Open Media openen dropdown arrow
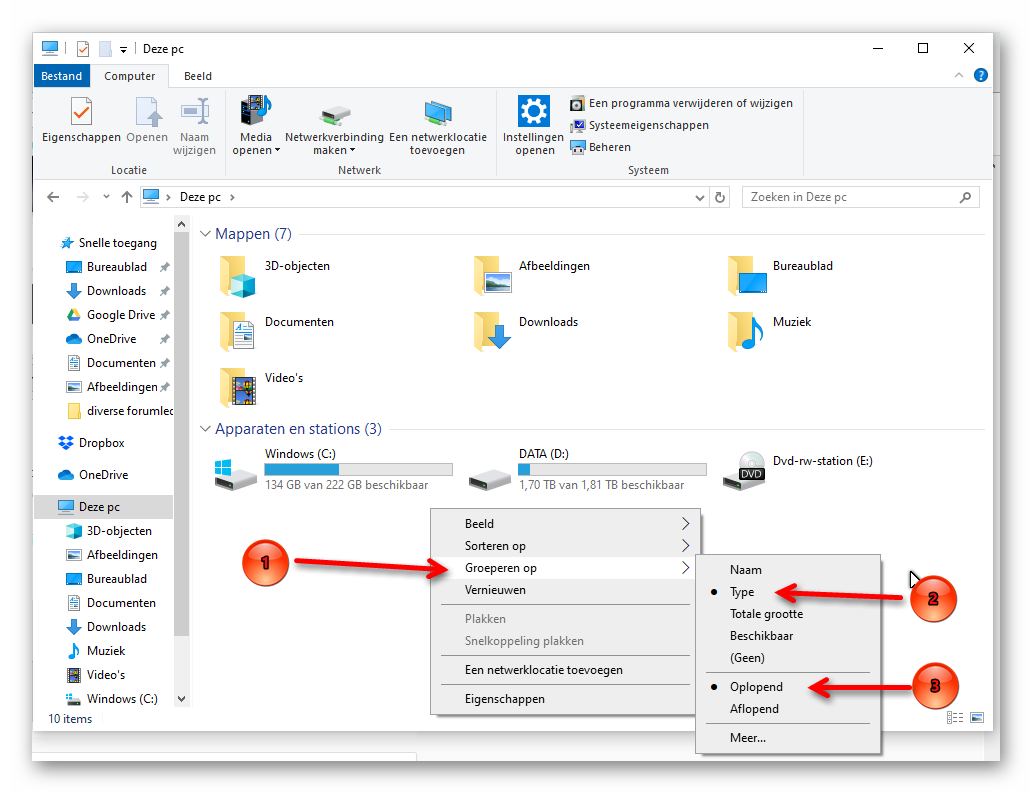The height and width of the screenshot is (793, 1032). point(277,151)
